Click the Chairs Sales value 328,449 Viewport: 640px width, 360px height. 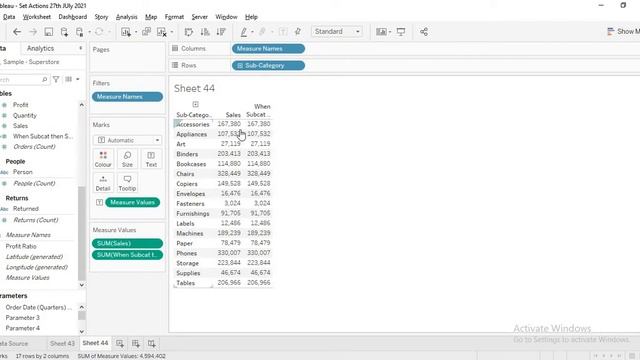(x=229, y=173)
